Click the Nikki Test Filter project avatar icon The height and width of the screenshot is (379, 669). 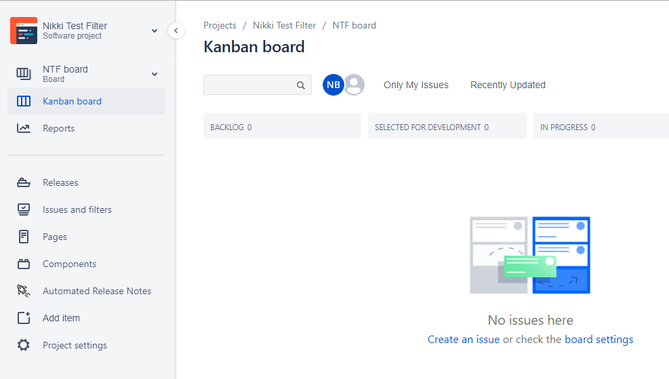point(23,31)
